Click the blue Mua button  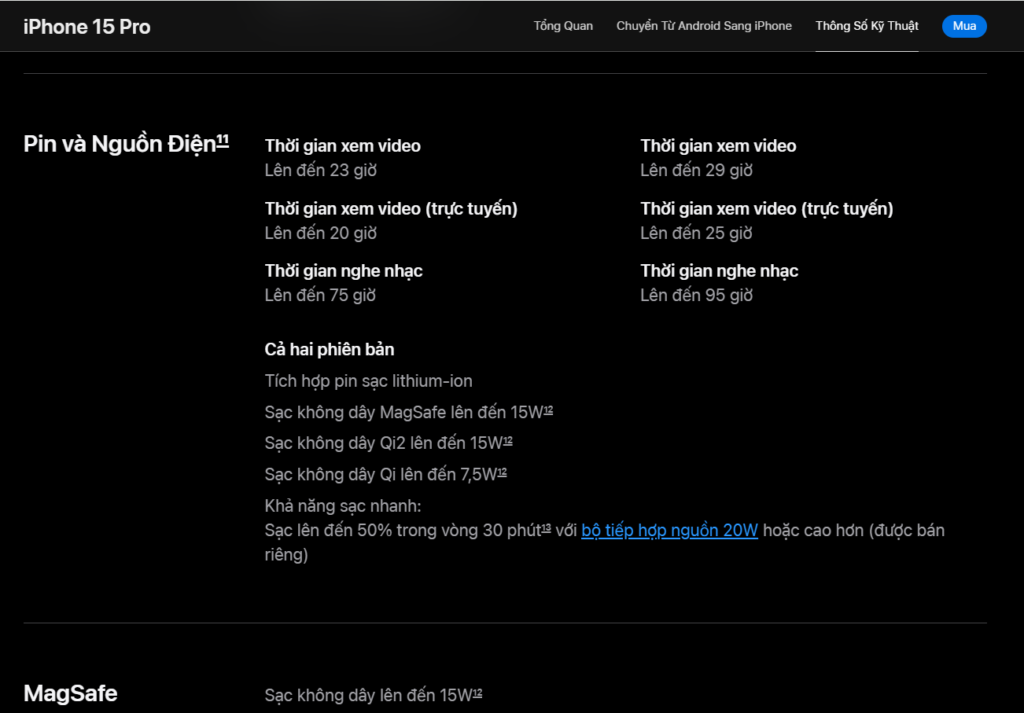pyautogui.click(x=964, y=26)
